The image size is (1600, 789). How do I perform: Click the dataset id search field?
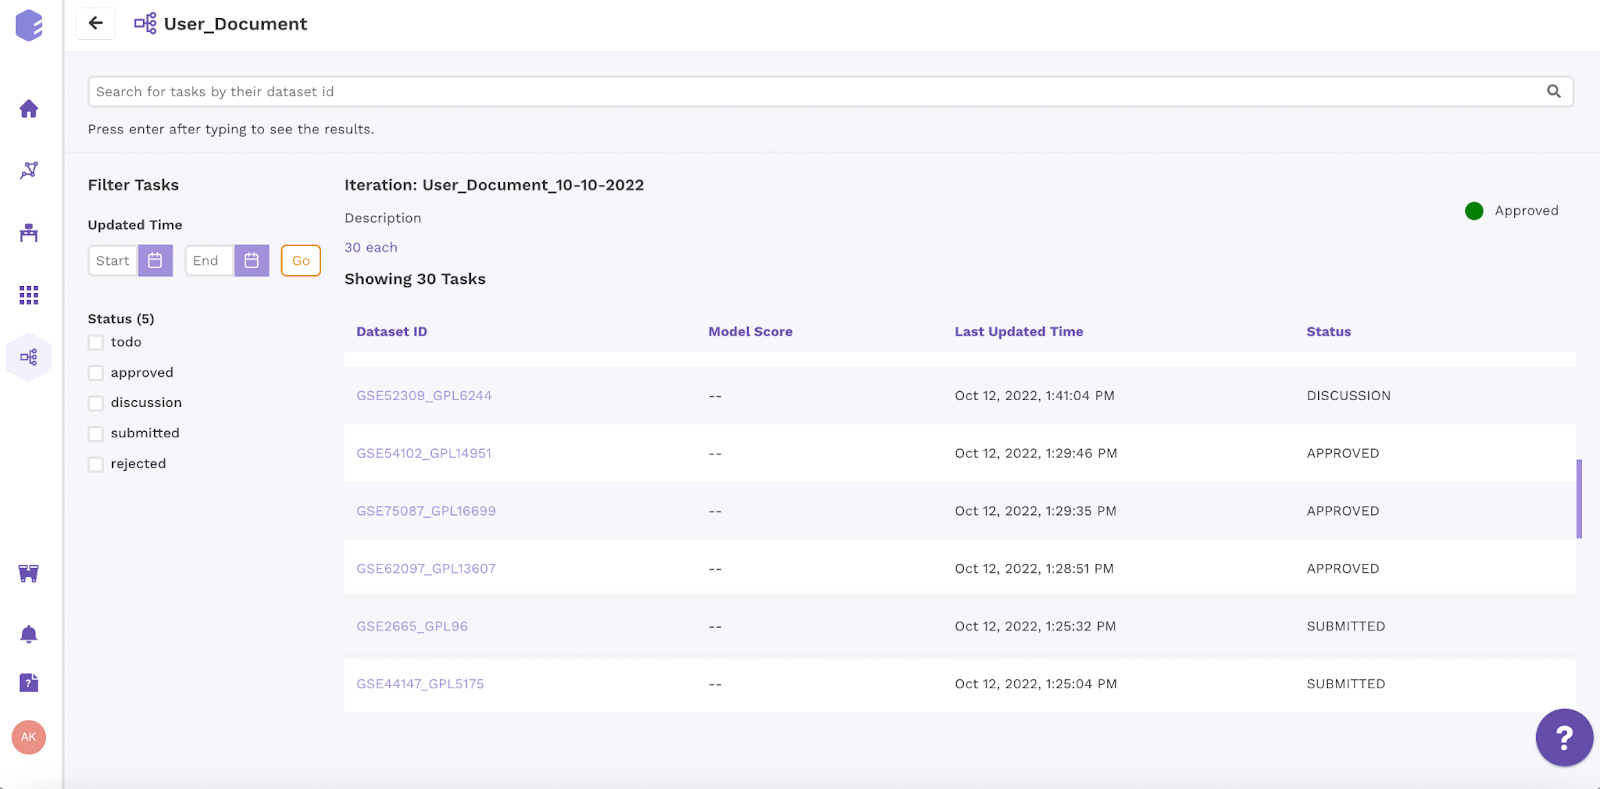click(x=830, y=91)
